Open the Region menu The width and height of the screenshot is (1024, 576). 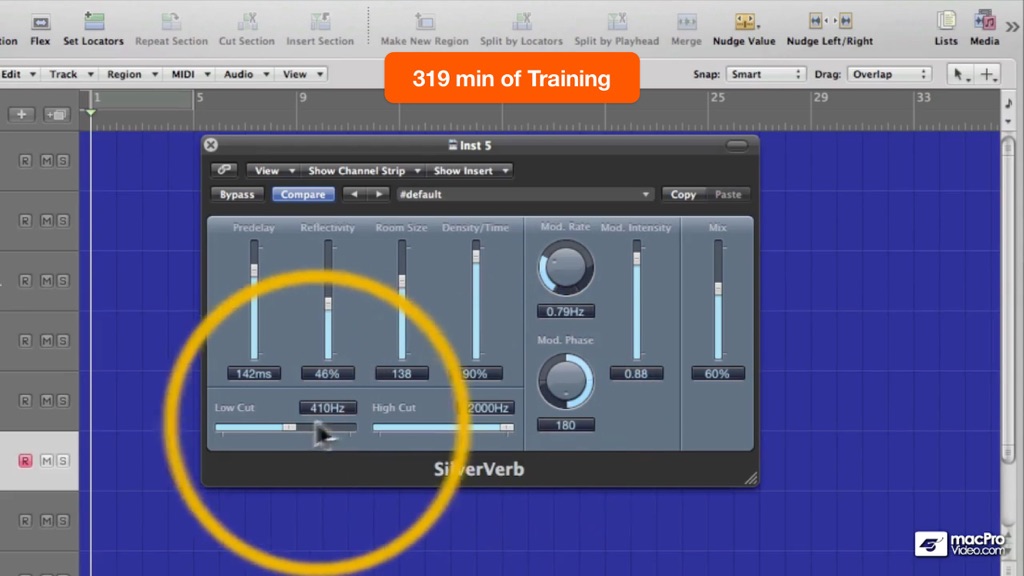(x=132, y=74)
